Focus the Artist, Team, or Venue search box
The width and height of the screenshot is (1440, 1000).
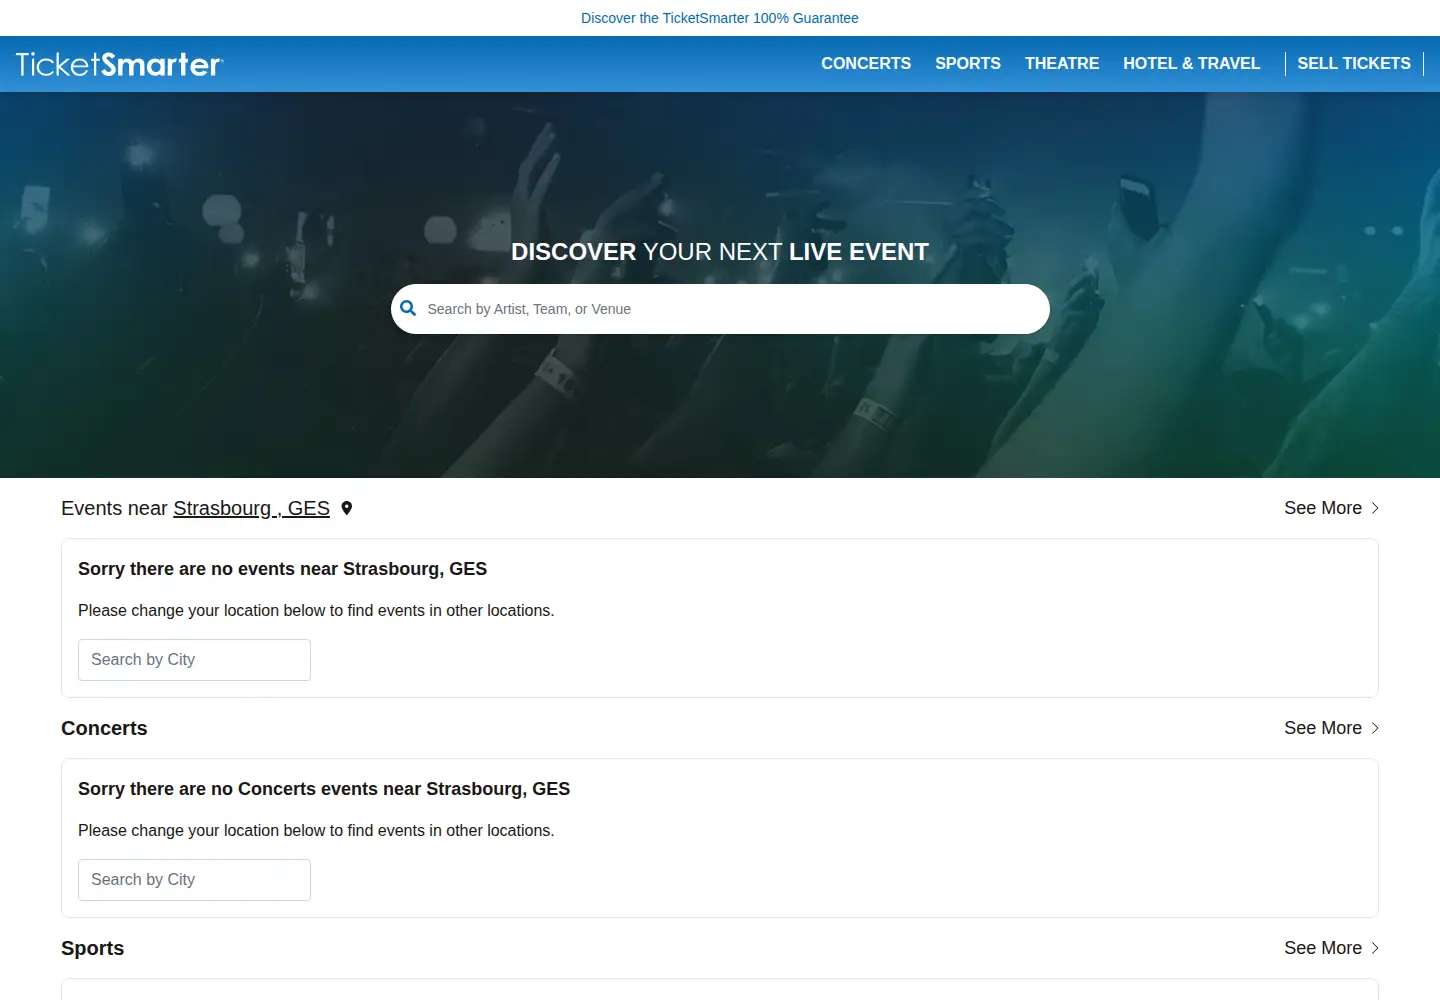point(720,309)
